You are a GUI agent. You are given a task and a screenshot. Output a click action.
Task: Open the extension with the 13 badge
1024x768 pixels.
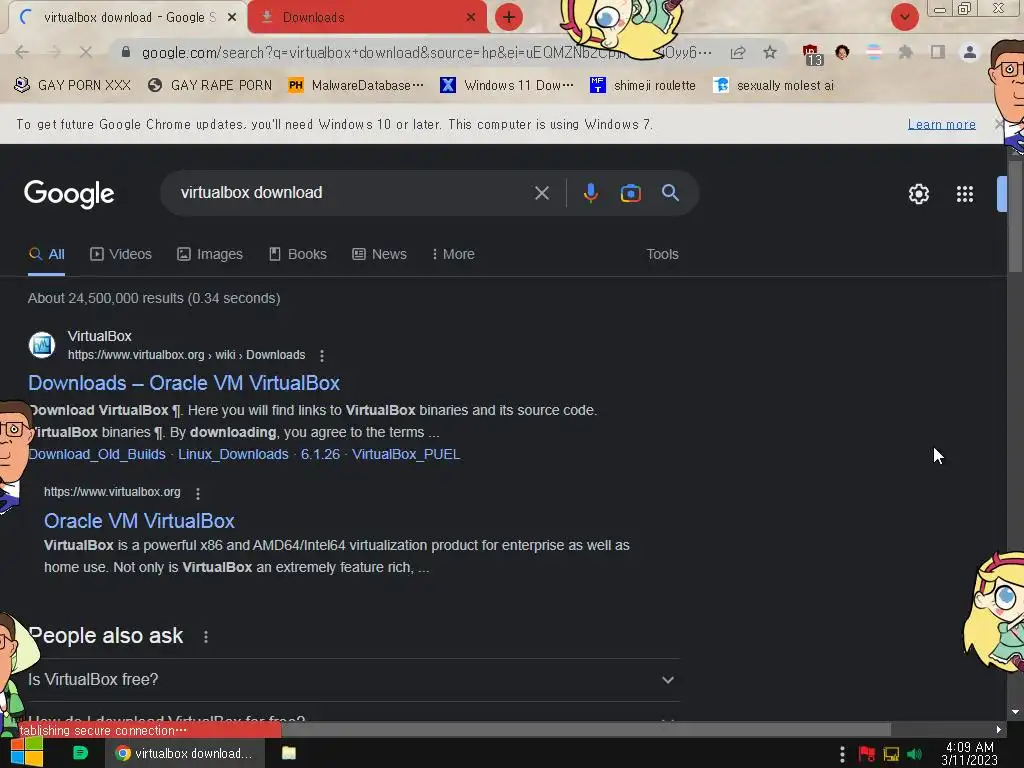tap(812, 54)
